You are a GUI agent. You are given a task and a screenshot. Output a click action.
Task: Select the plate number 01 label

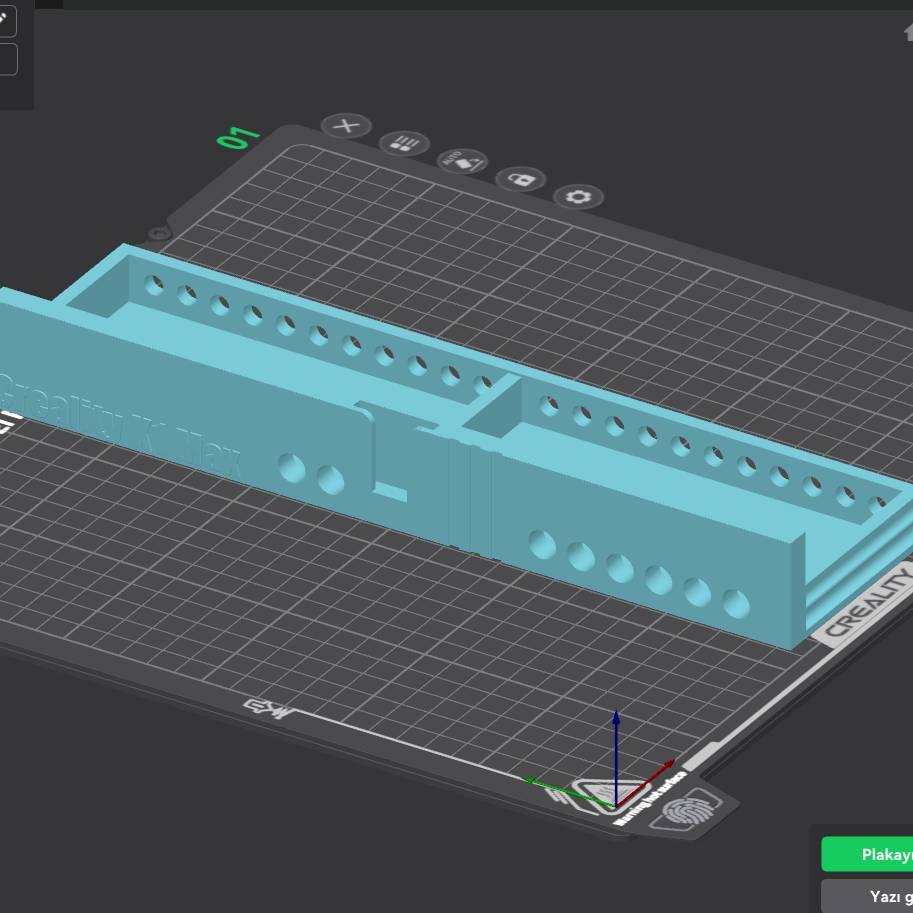[x=238, y=138]
